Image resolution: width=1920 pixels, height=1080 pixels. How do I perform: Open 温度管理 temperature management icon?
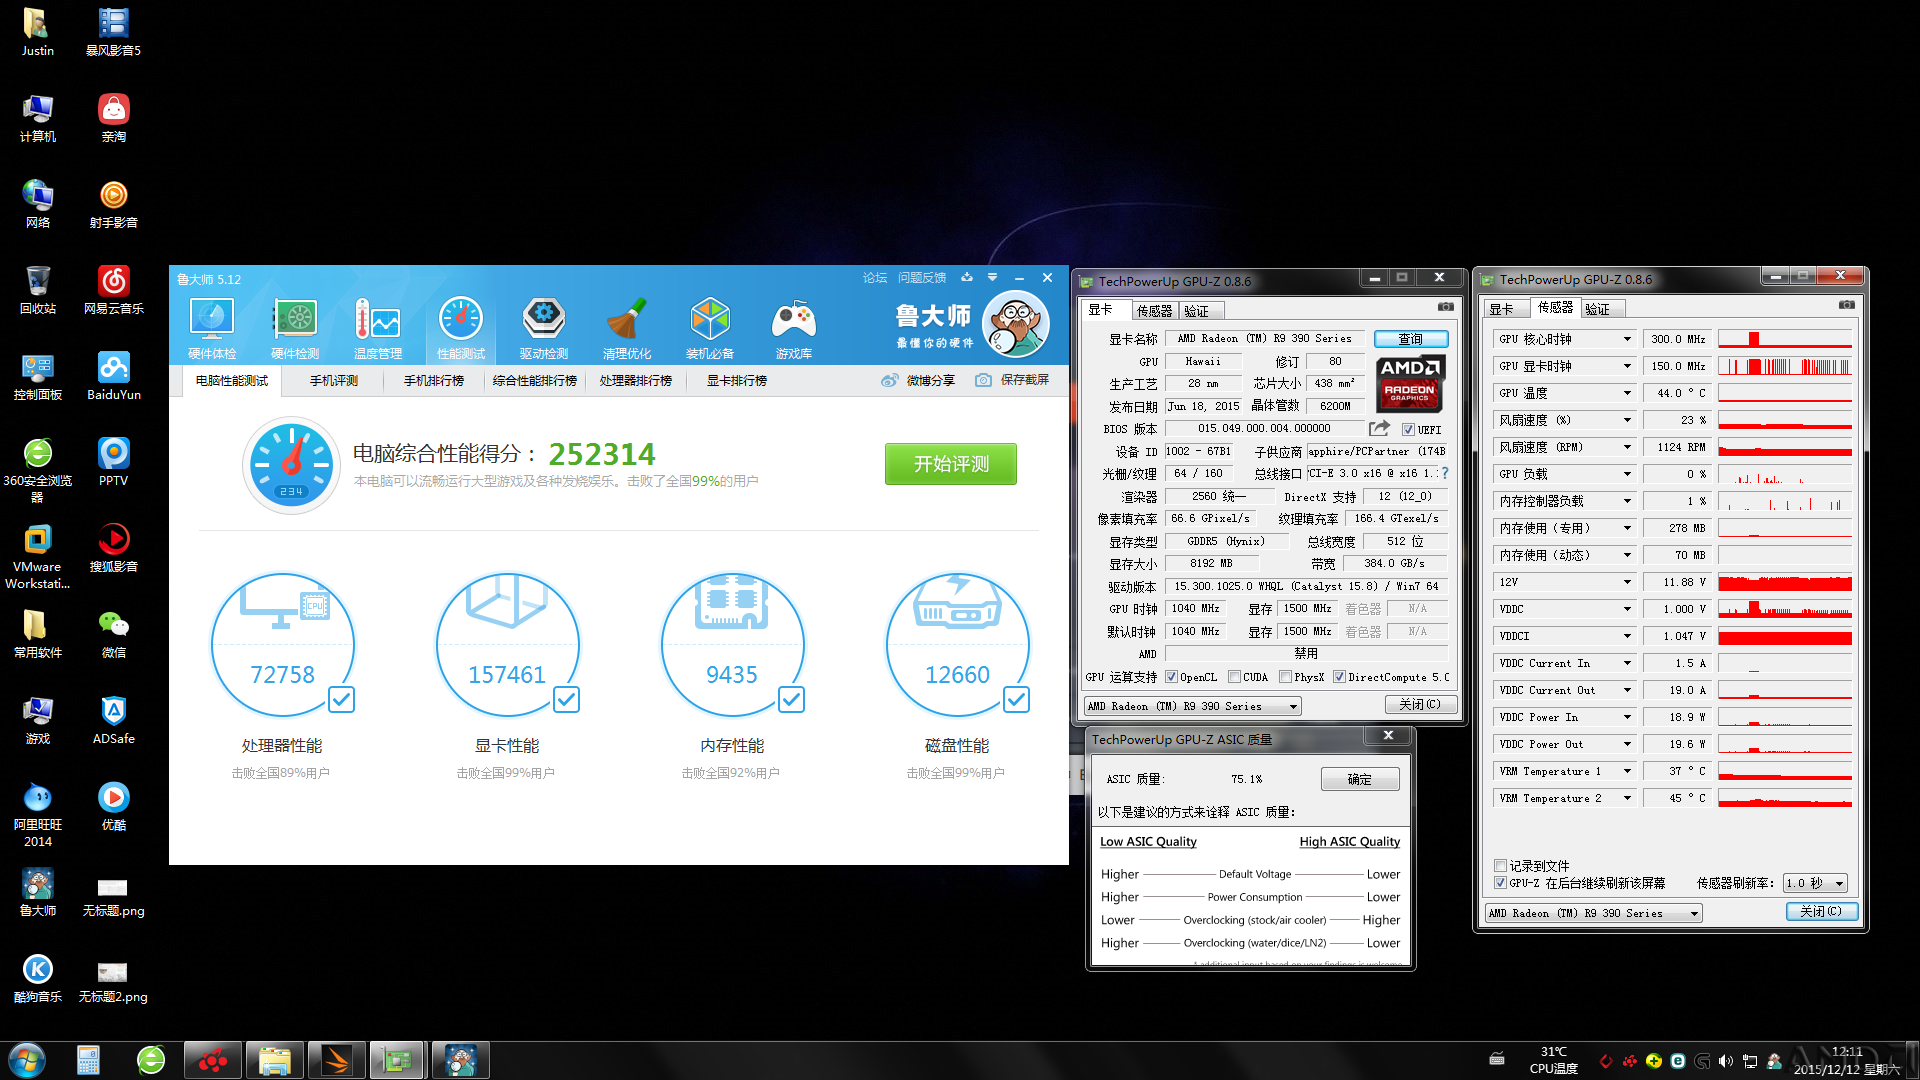pyautogui.click(x=378, y=328)
